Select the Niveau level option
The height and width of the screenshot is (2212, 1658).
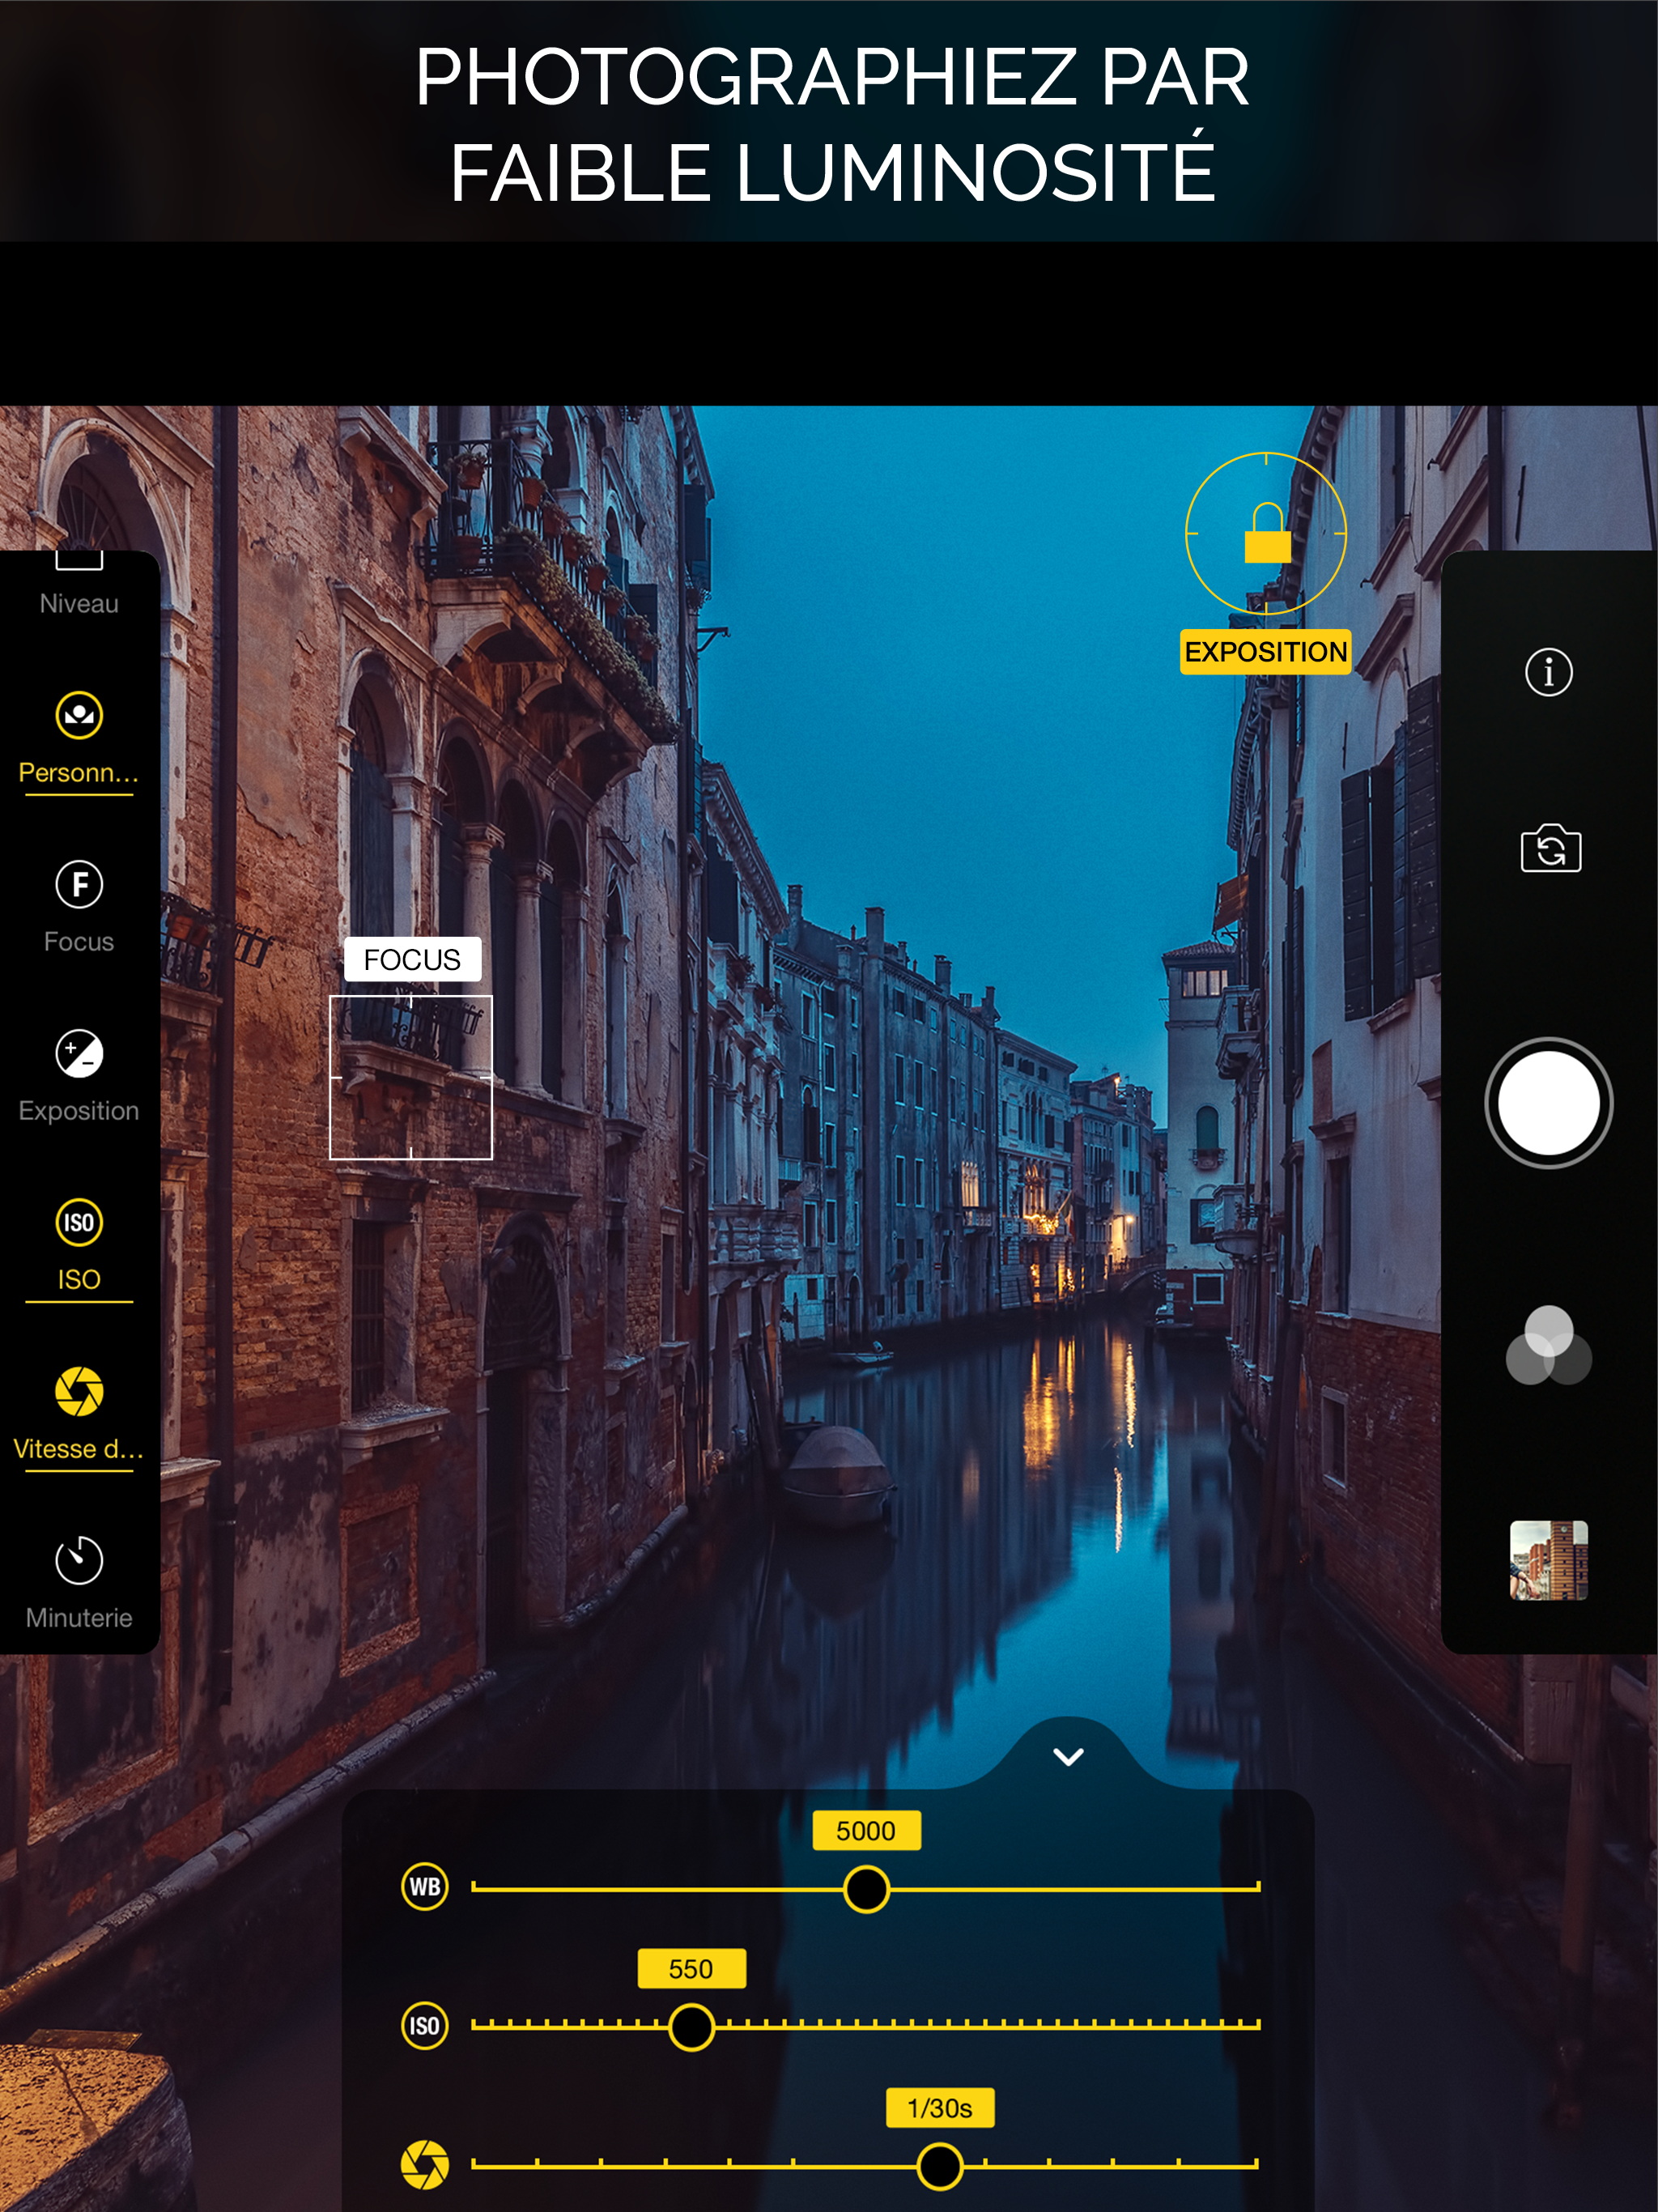(79, 590)
